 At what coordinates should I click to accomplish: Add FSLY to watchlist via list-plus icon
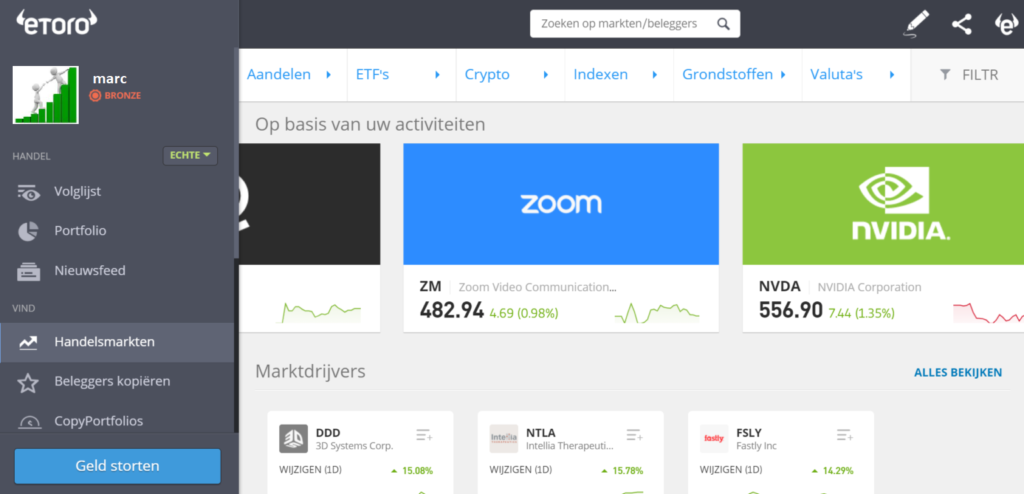coord(844,435)
